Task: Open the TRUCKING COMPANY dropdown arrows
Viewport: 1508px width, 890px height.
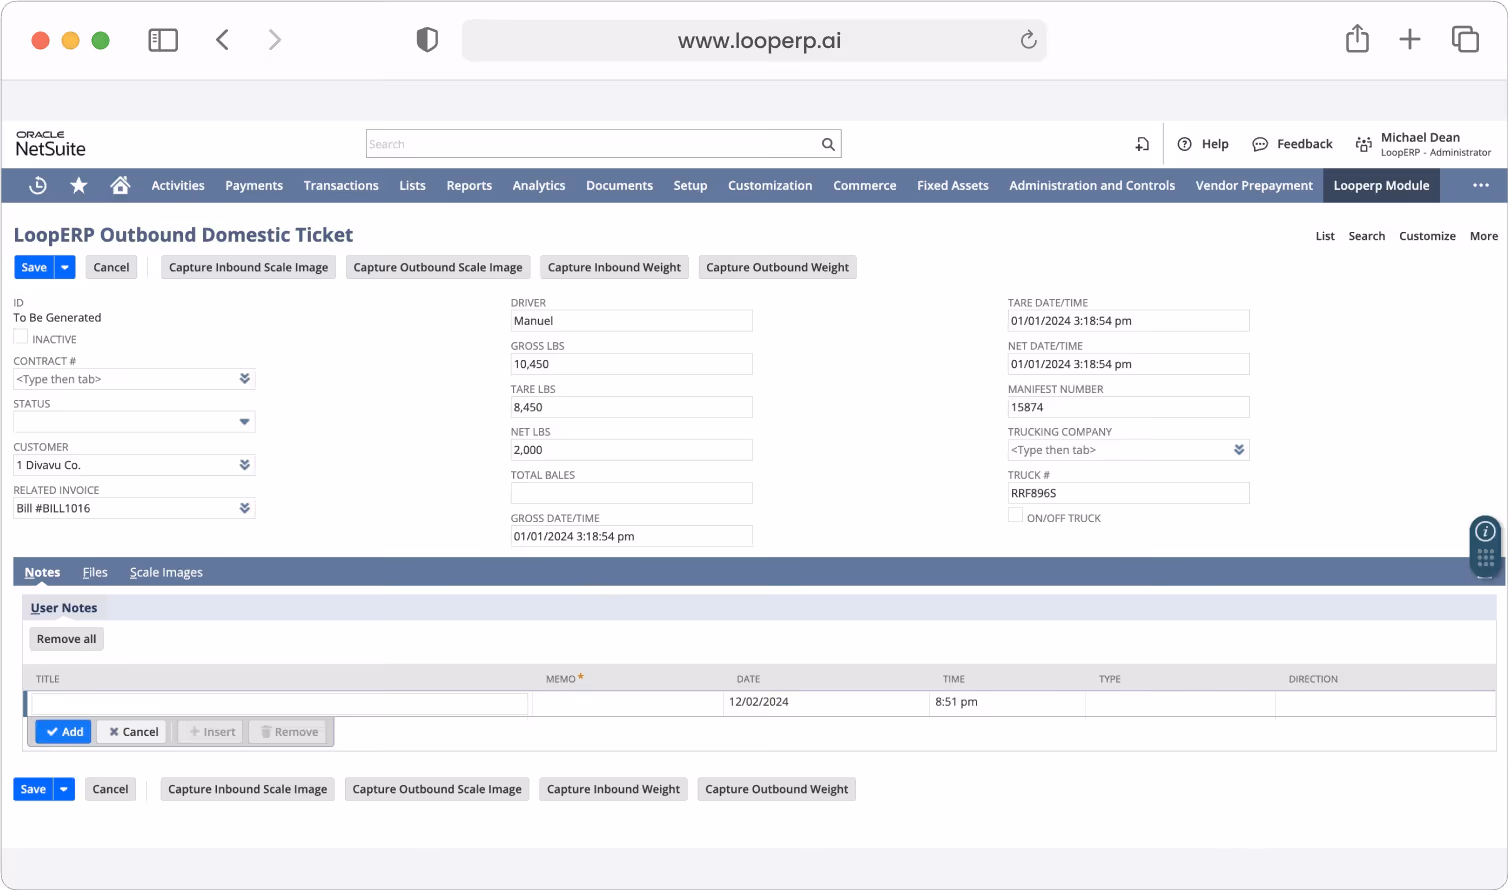Action: coord(1239,450)
